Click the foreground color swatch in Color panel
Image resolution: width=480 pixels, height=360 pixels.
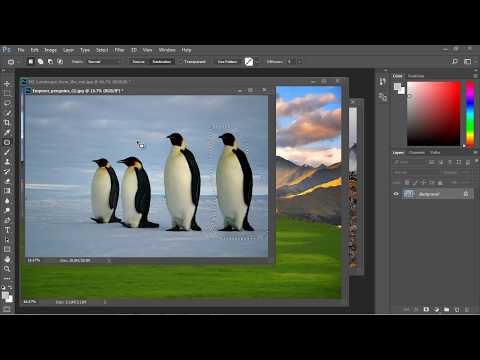[397, 87]
